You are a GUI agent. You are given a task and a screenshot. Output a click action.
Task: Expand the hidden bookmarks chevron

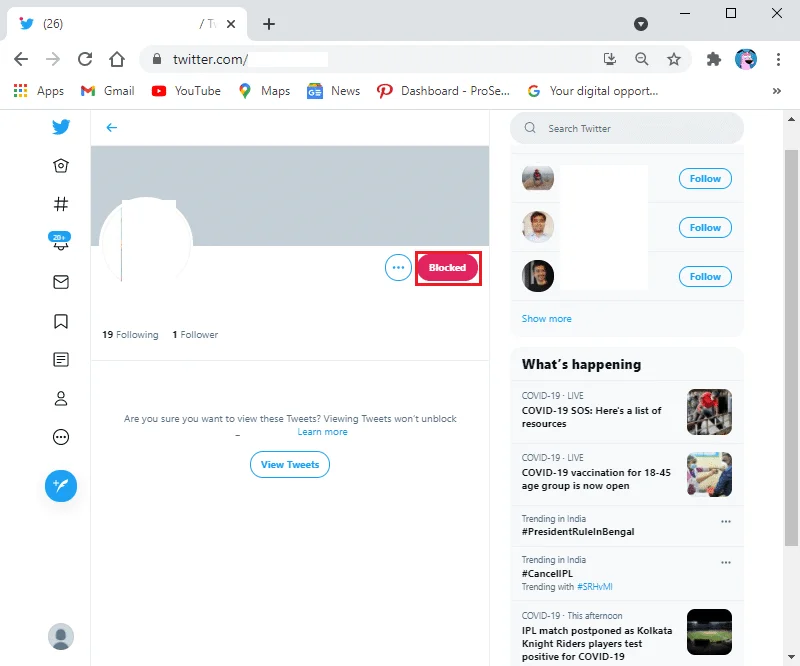(777, 91)
